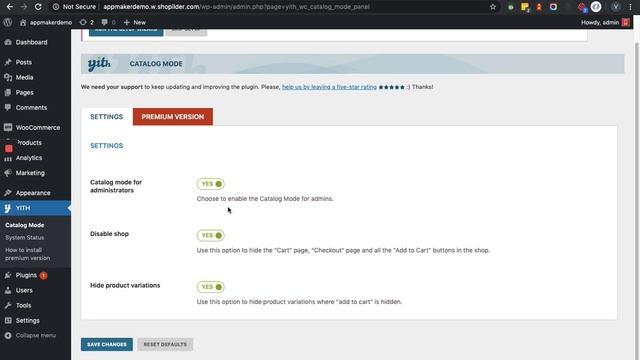Collapse the admin sidebar menu
640x360 pixels.
(x=36, y=336)
